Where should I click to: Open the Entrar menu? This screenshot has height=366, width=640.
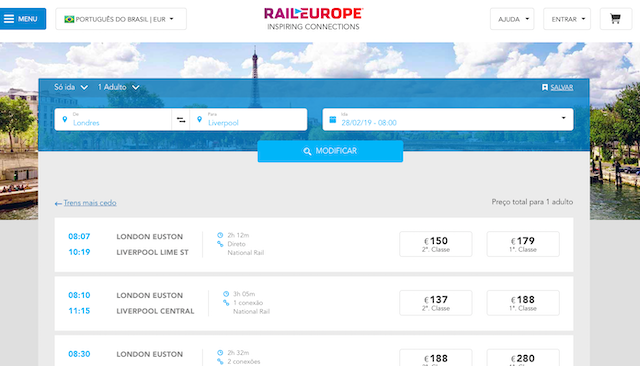567,19
